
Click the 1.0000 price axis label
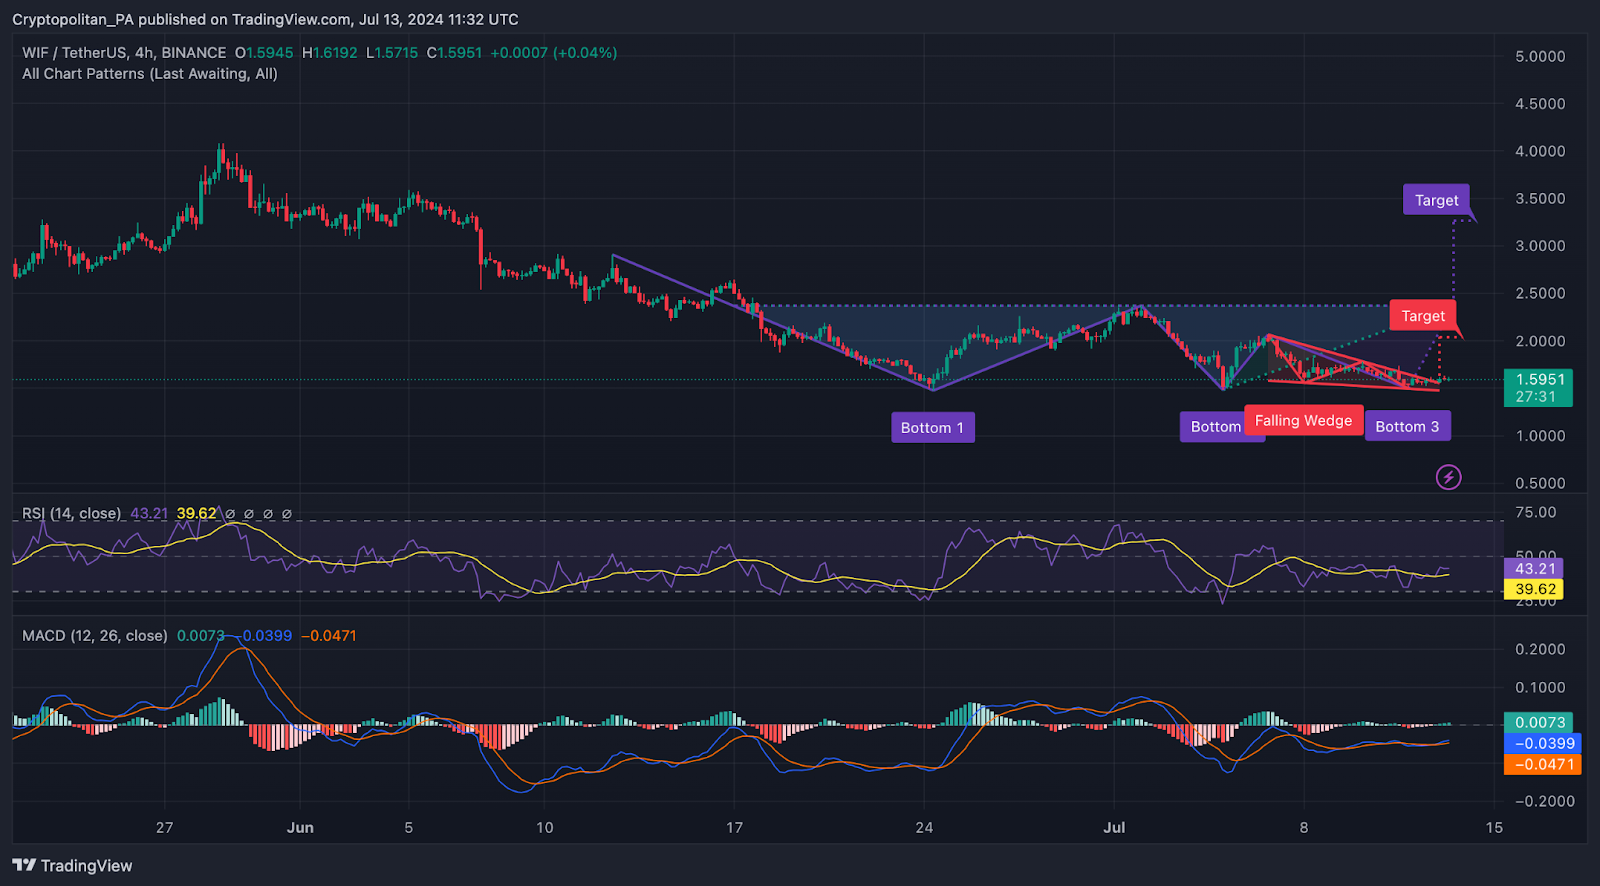click(1540, 436)
